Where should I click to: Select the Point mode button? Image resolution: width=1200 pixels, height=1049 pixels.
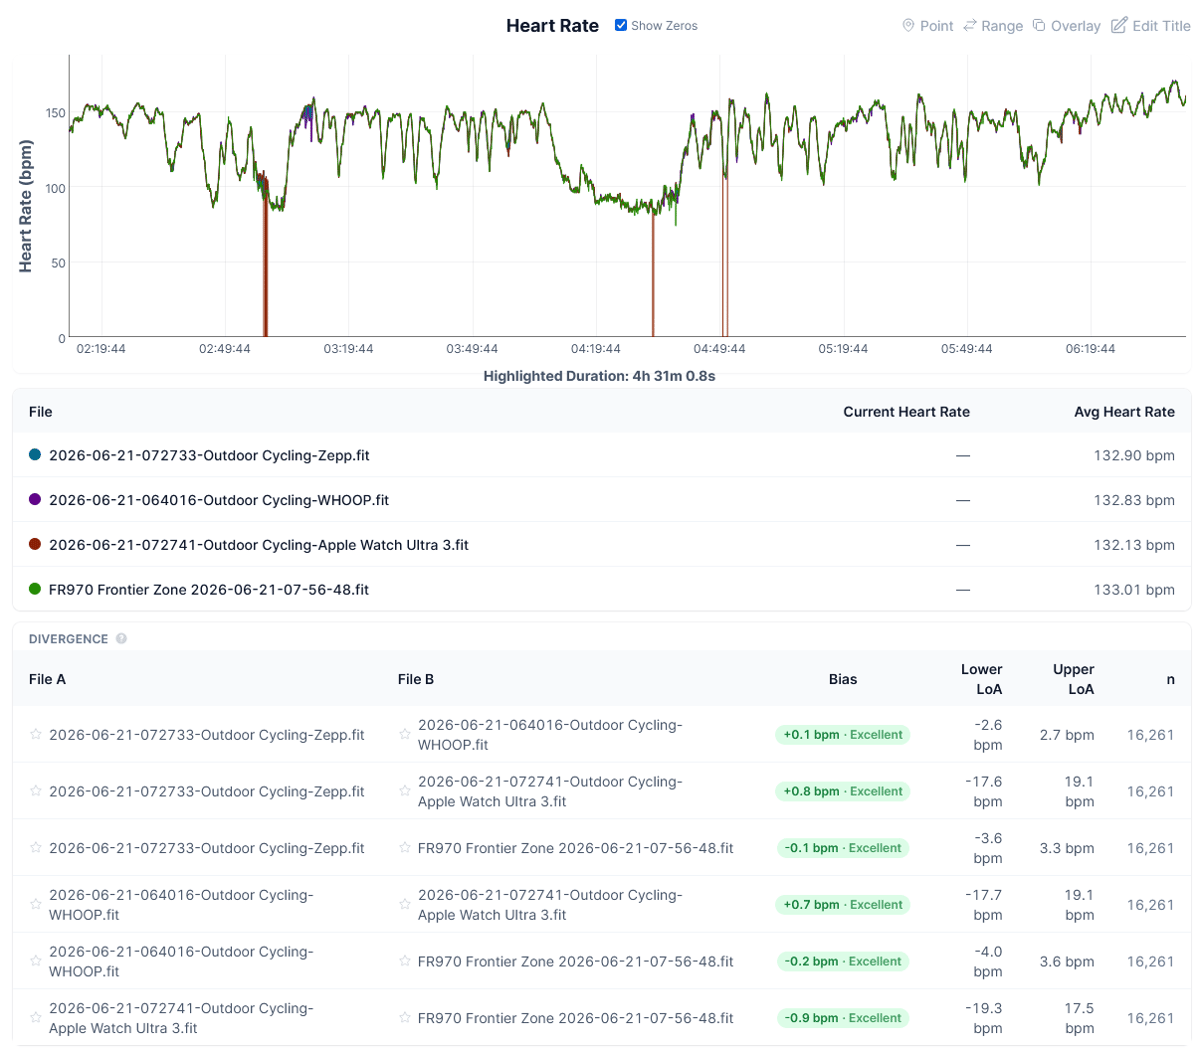(x=927, y=26)
